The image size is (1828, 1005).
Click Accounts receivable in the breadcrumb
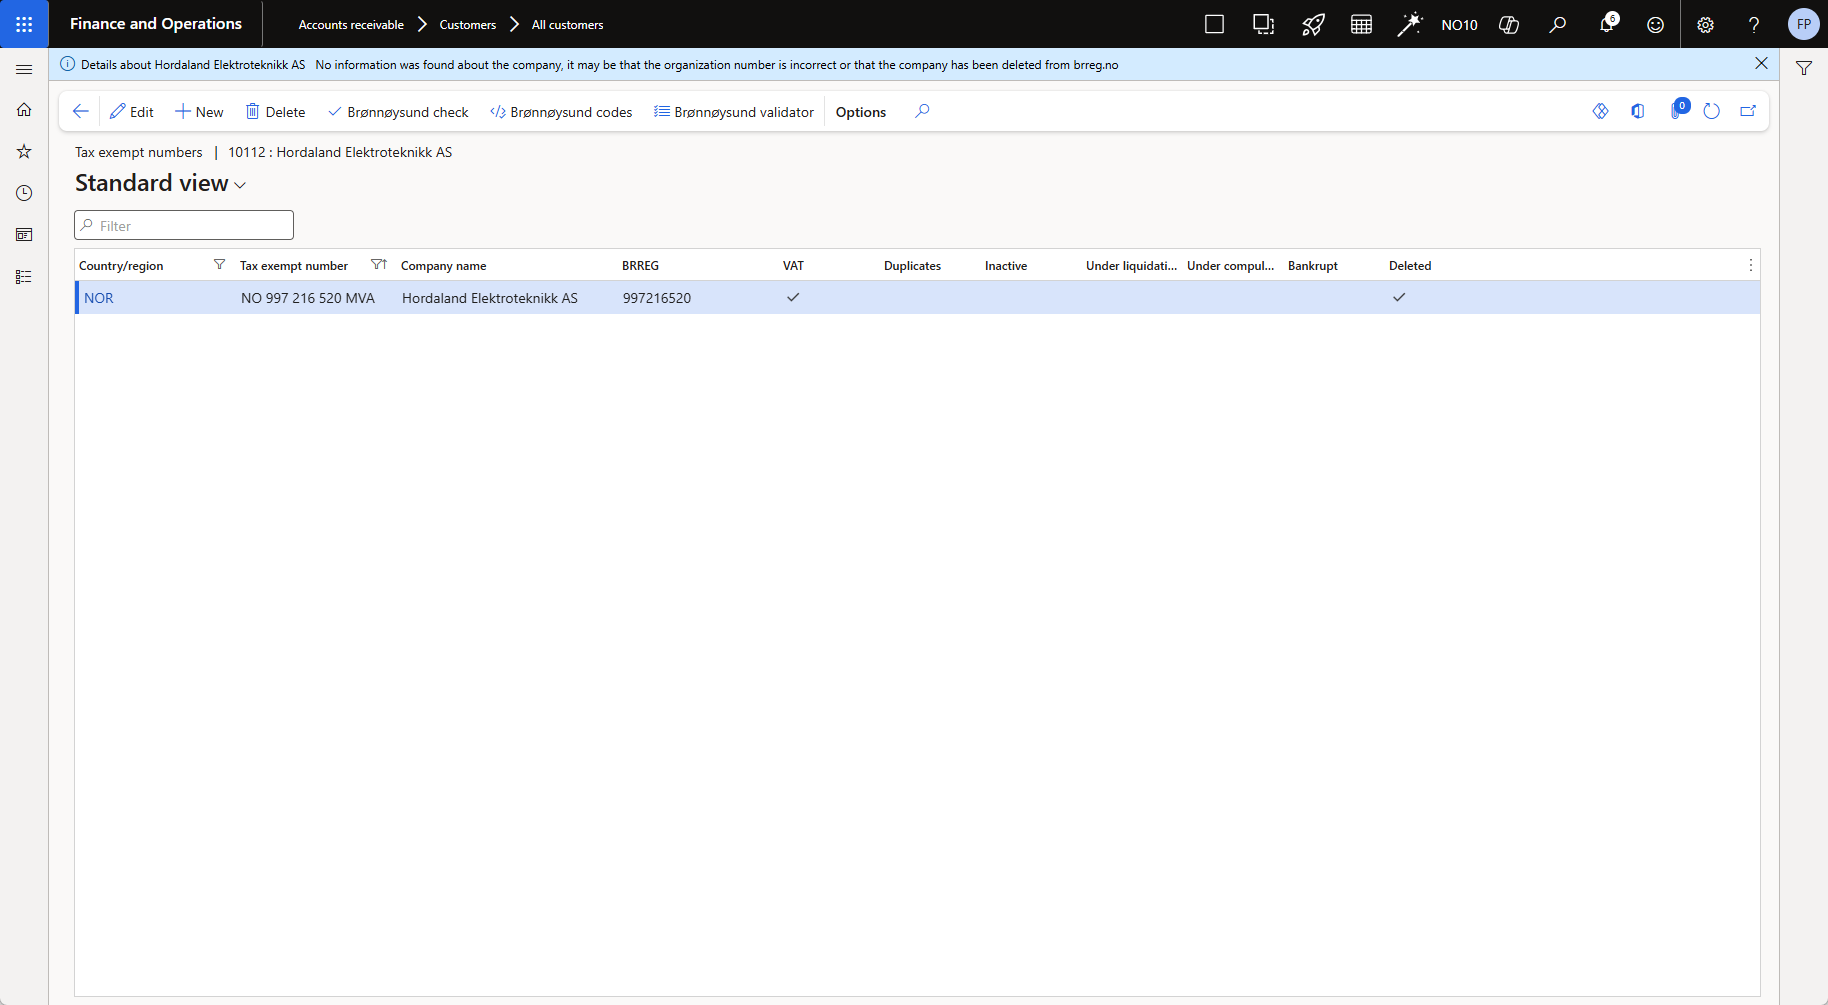tap(351, 25)
